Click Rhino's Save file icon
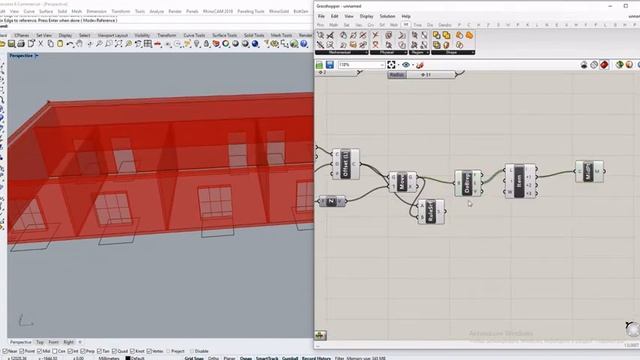 coord(11,44)
